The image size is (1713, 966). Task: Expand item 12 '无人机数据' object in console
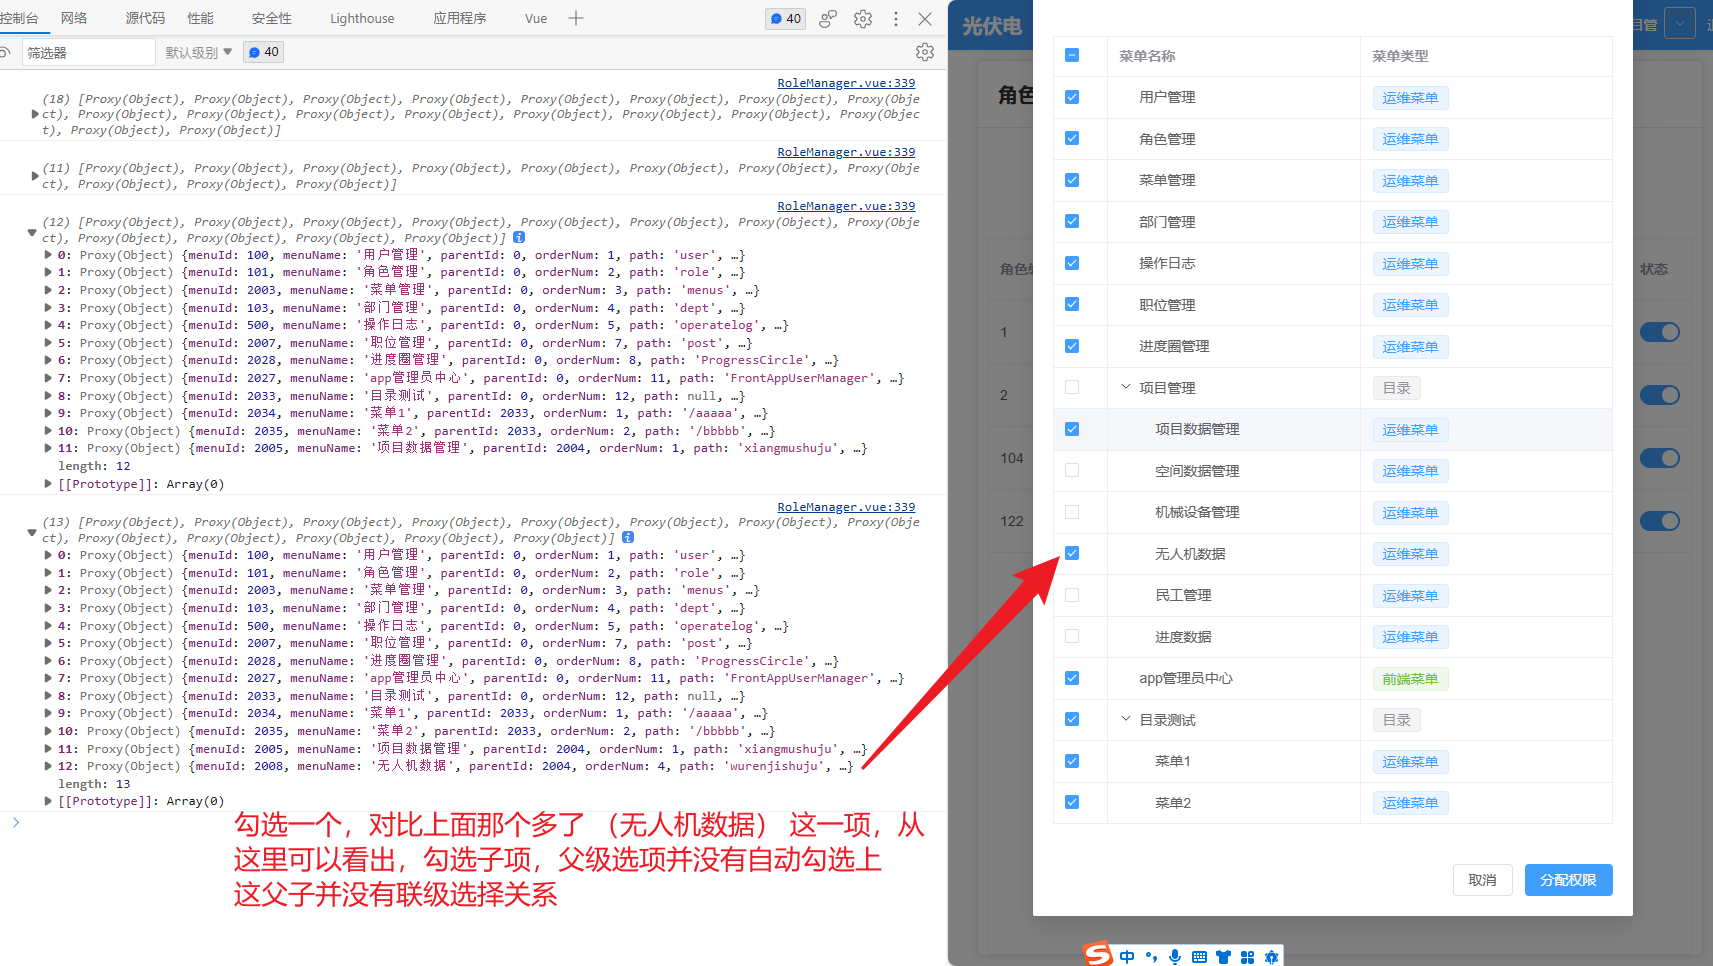click(x=48, y=766)
